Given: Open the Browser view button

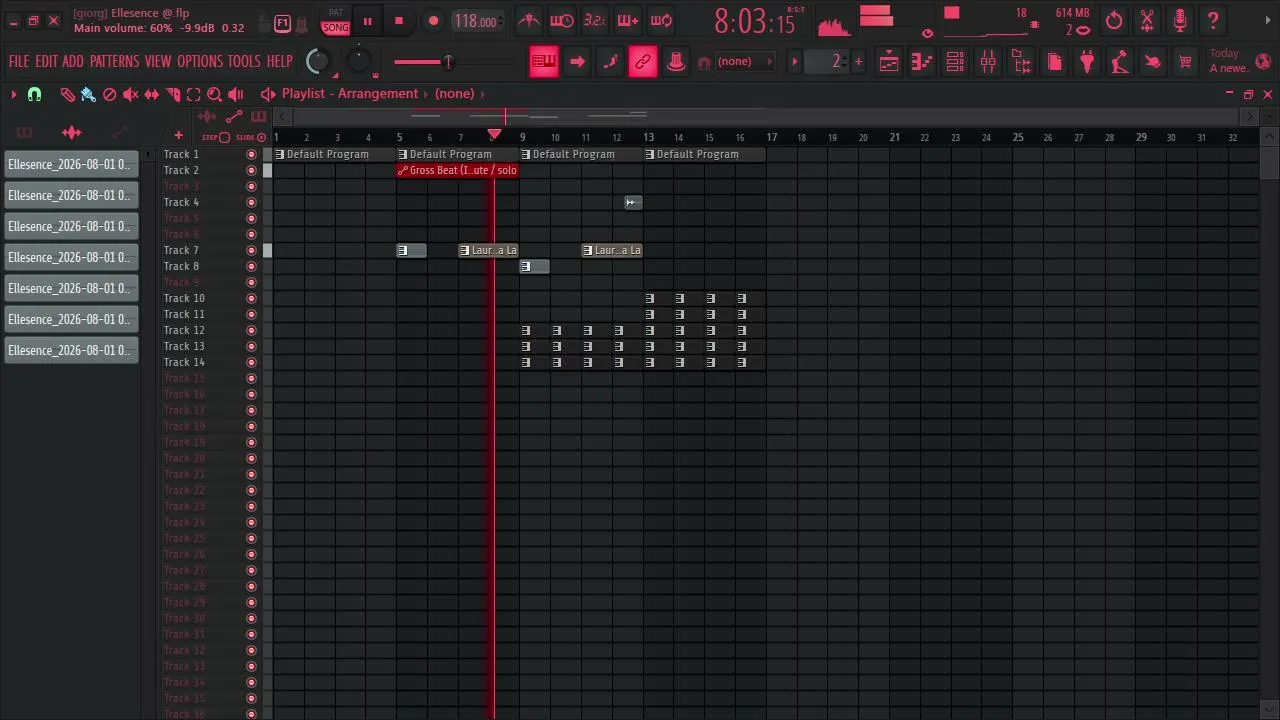Looking at the screenshot, I should (1021, 62).
